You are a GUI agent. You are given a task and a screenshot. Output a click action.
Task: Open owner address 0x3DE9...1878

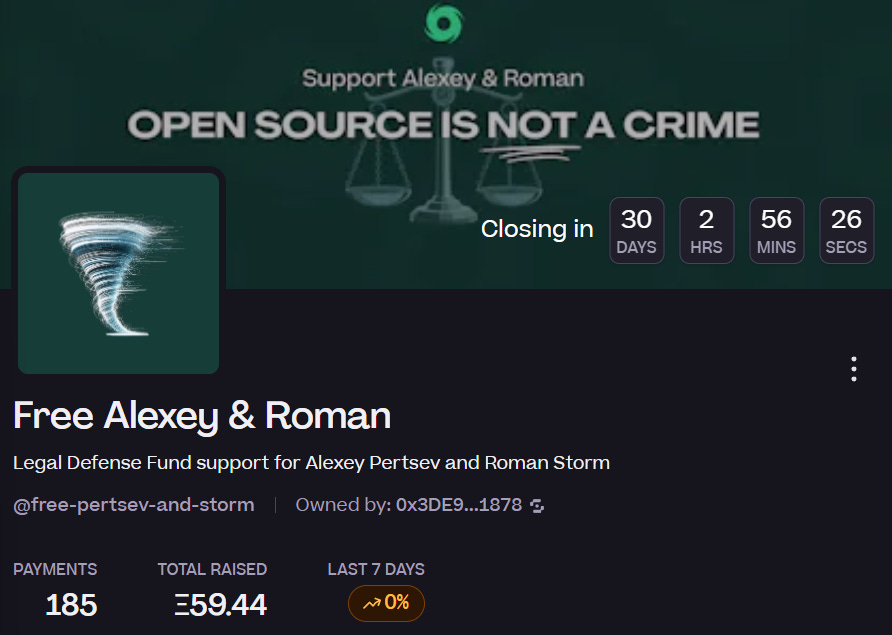point(459,505)
